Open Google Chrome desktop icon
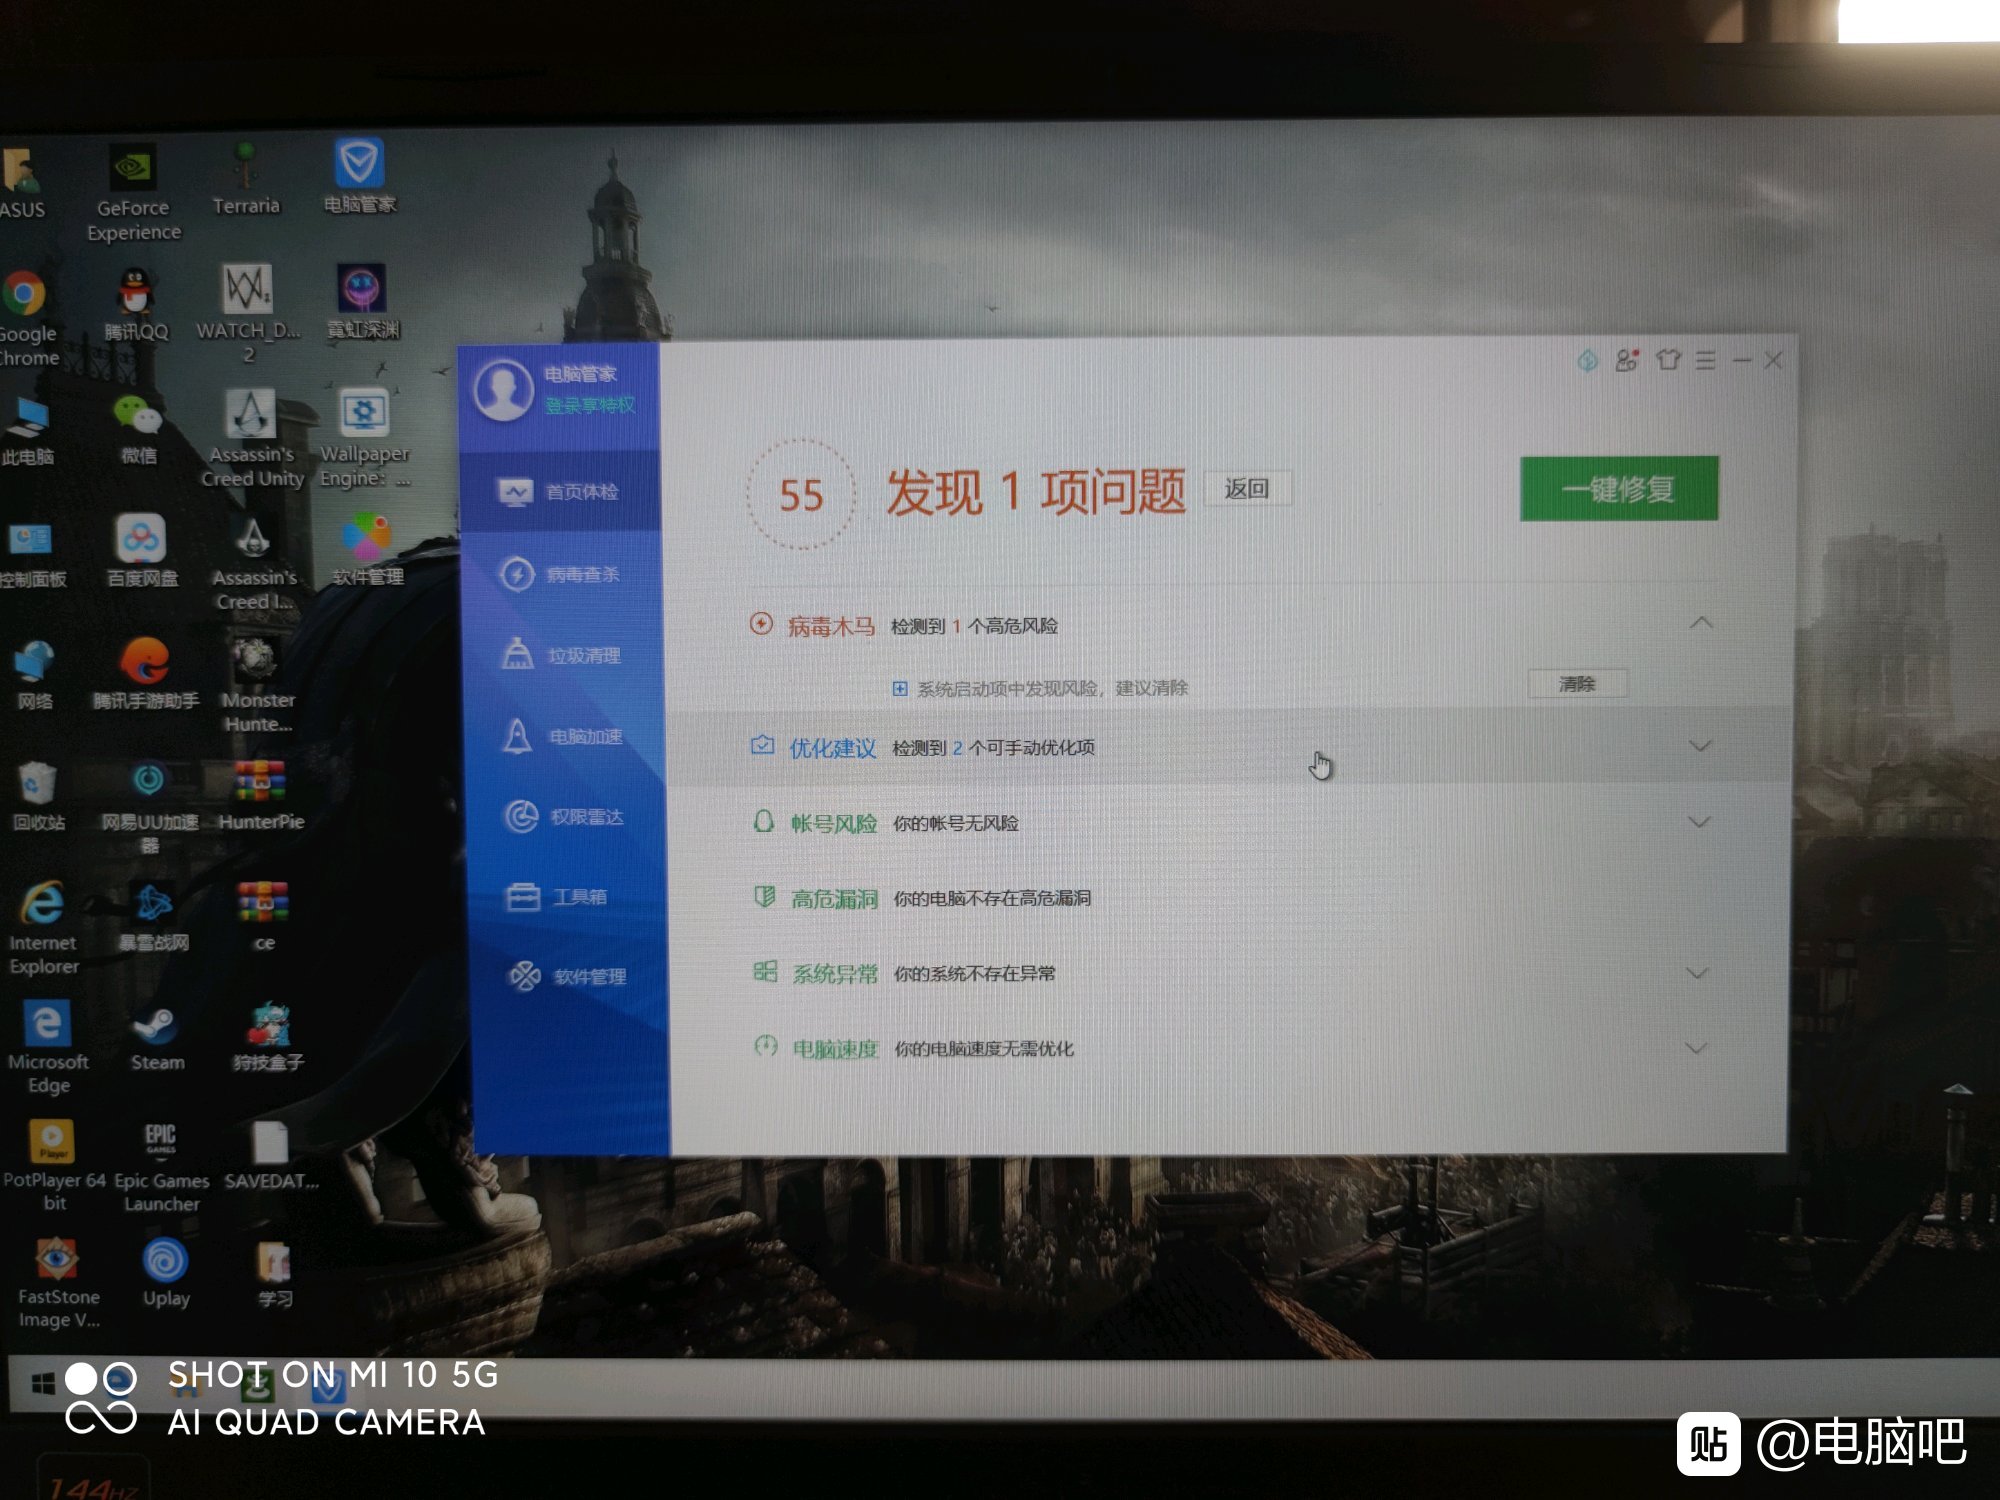Image resolution: width=2000 pixels, height=1500 pixels. pyautogui.click(x=28, y=318)
